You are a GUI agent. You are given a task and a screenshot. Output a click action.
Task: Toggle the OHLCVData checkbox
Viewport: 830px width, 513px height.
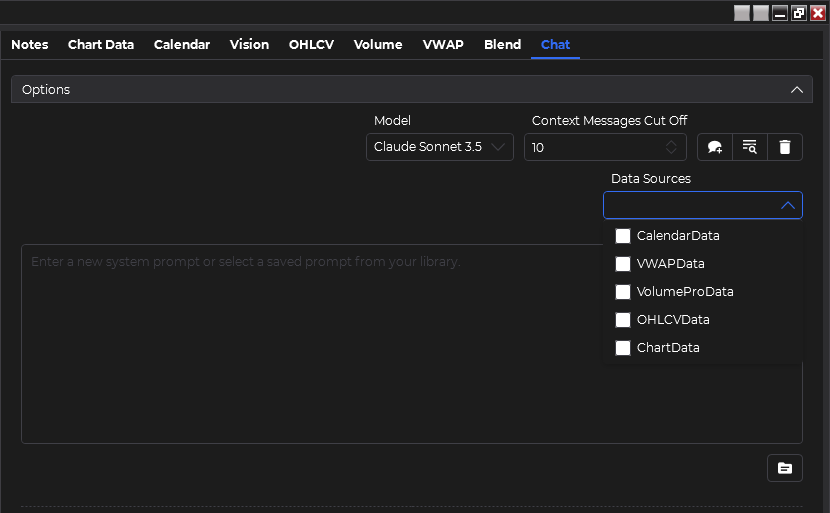coord(623,320)
